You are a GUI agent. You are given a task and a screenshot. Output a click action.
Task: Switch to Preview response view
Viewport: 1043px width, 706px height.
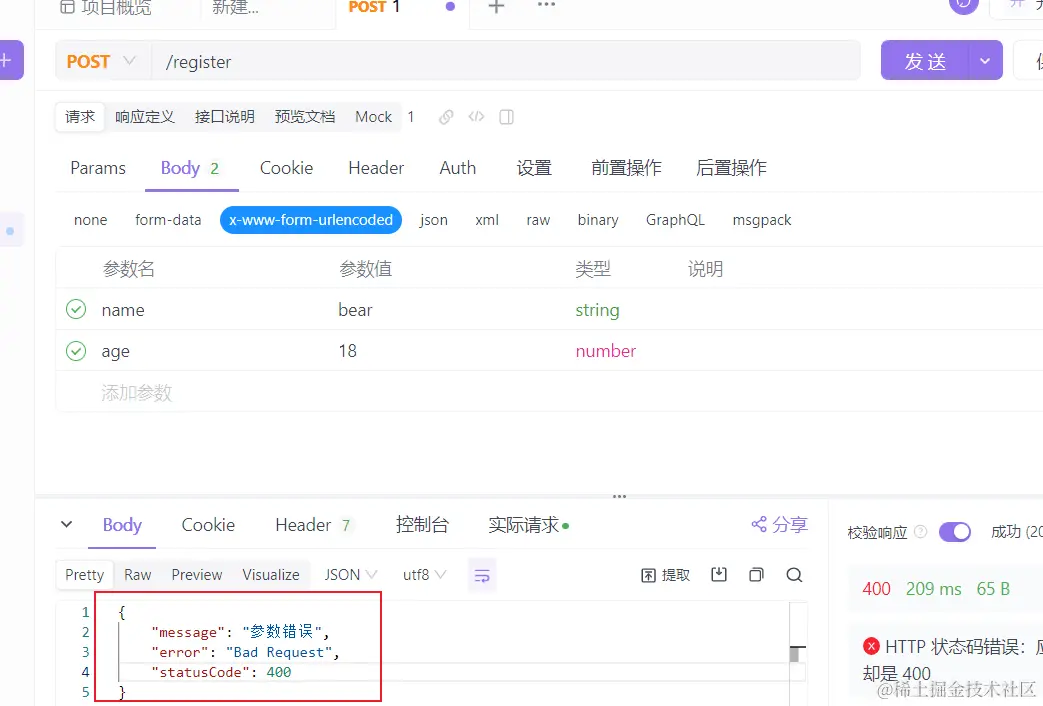coord(197,575)
